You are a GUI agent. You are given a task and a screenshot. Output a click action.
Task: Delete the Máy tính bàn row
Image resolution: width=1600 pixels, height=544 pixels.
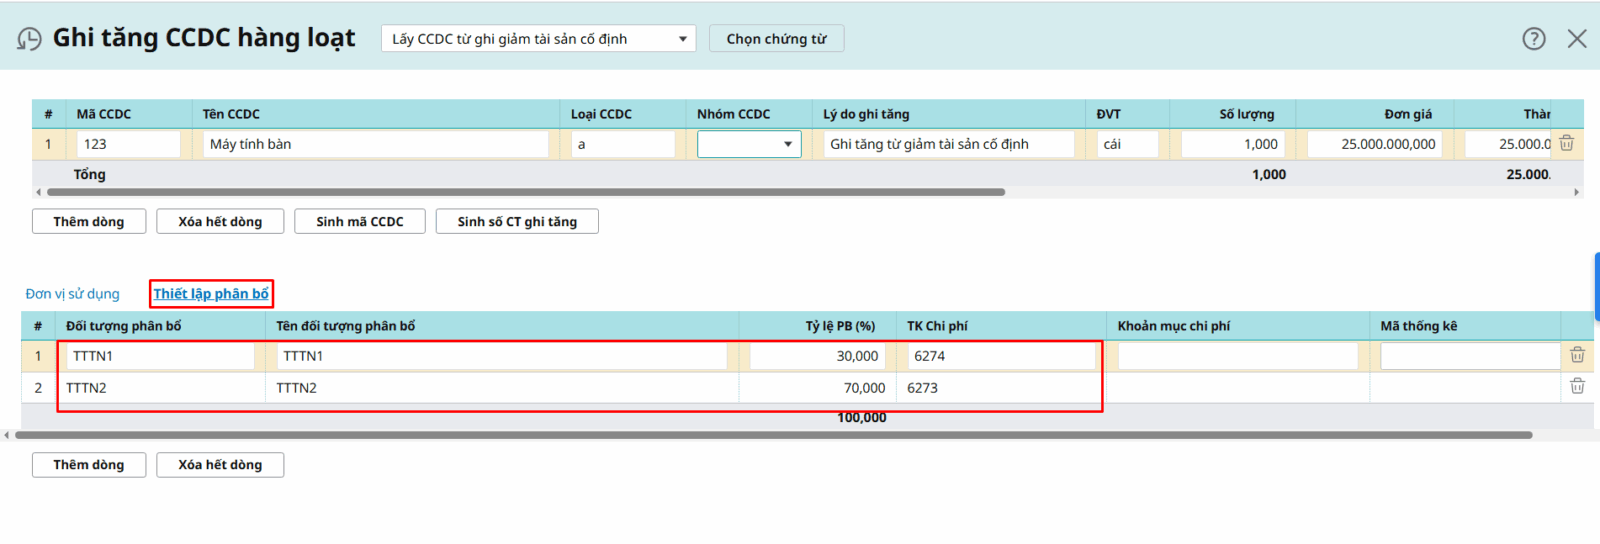click(1566, 144)
